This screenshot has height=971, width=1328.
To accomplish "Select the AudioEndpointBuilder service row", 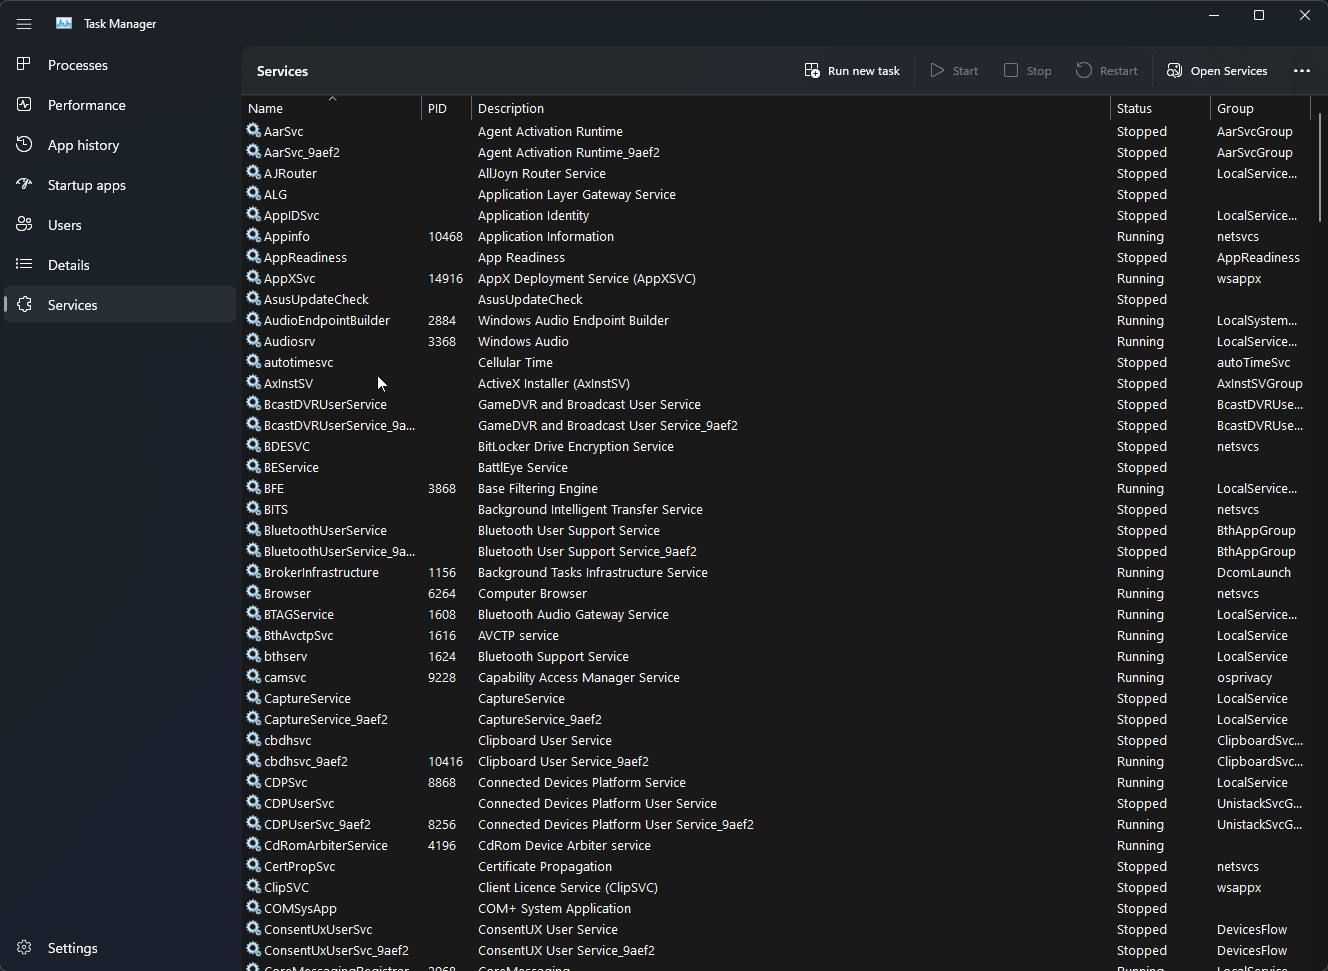I will coord(778,320).
